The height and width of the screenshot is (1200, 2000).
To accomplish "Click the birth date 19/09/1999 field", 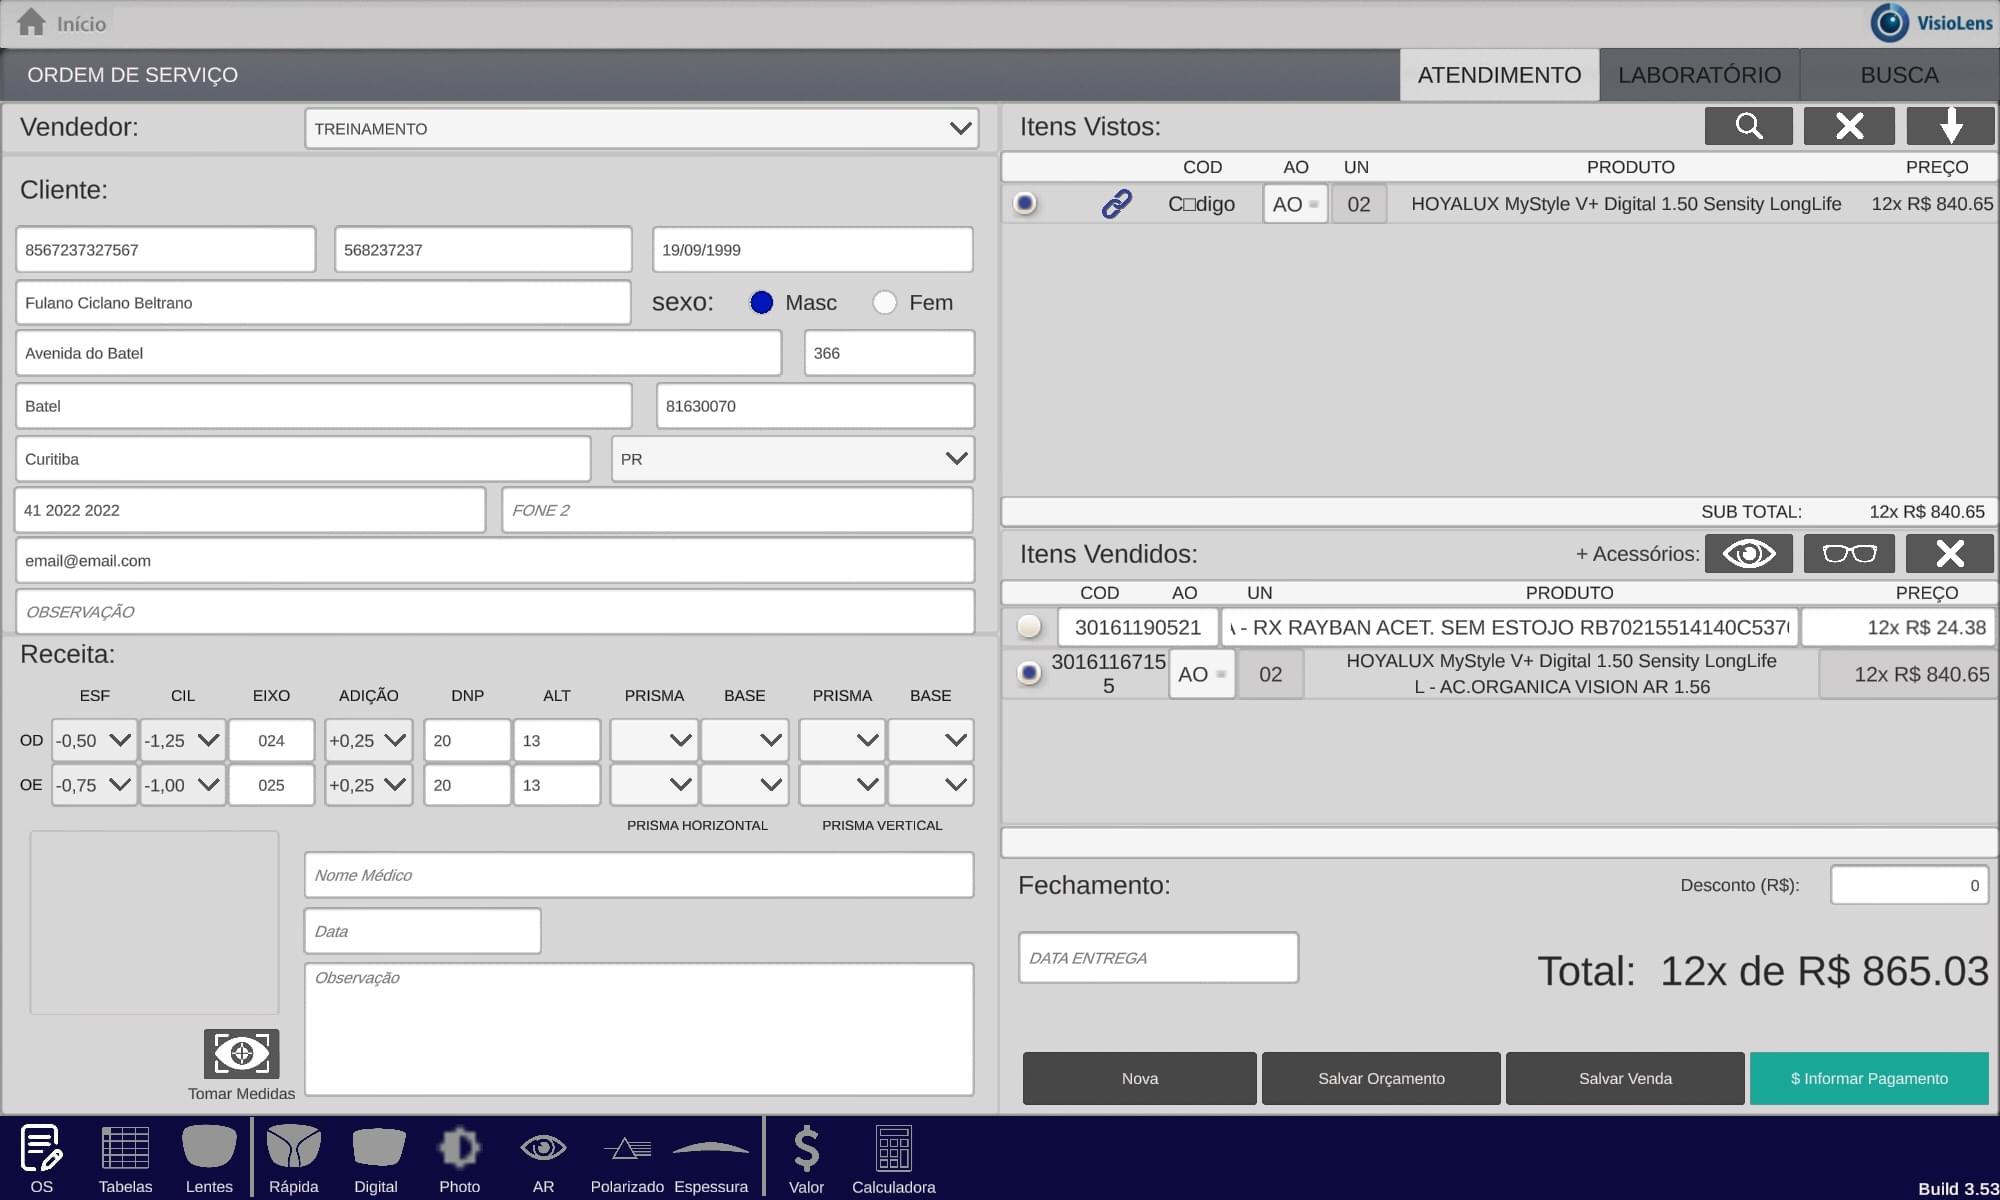I will point(812,249).
